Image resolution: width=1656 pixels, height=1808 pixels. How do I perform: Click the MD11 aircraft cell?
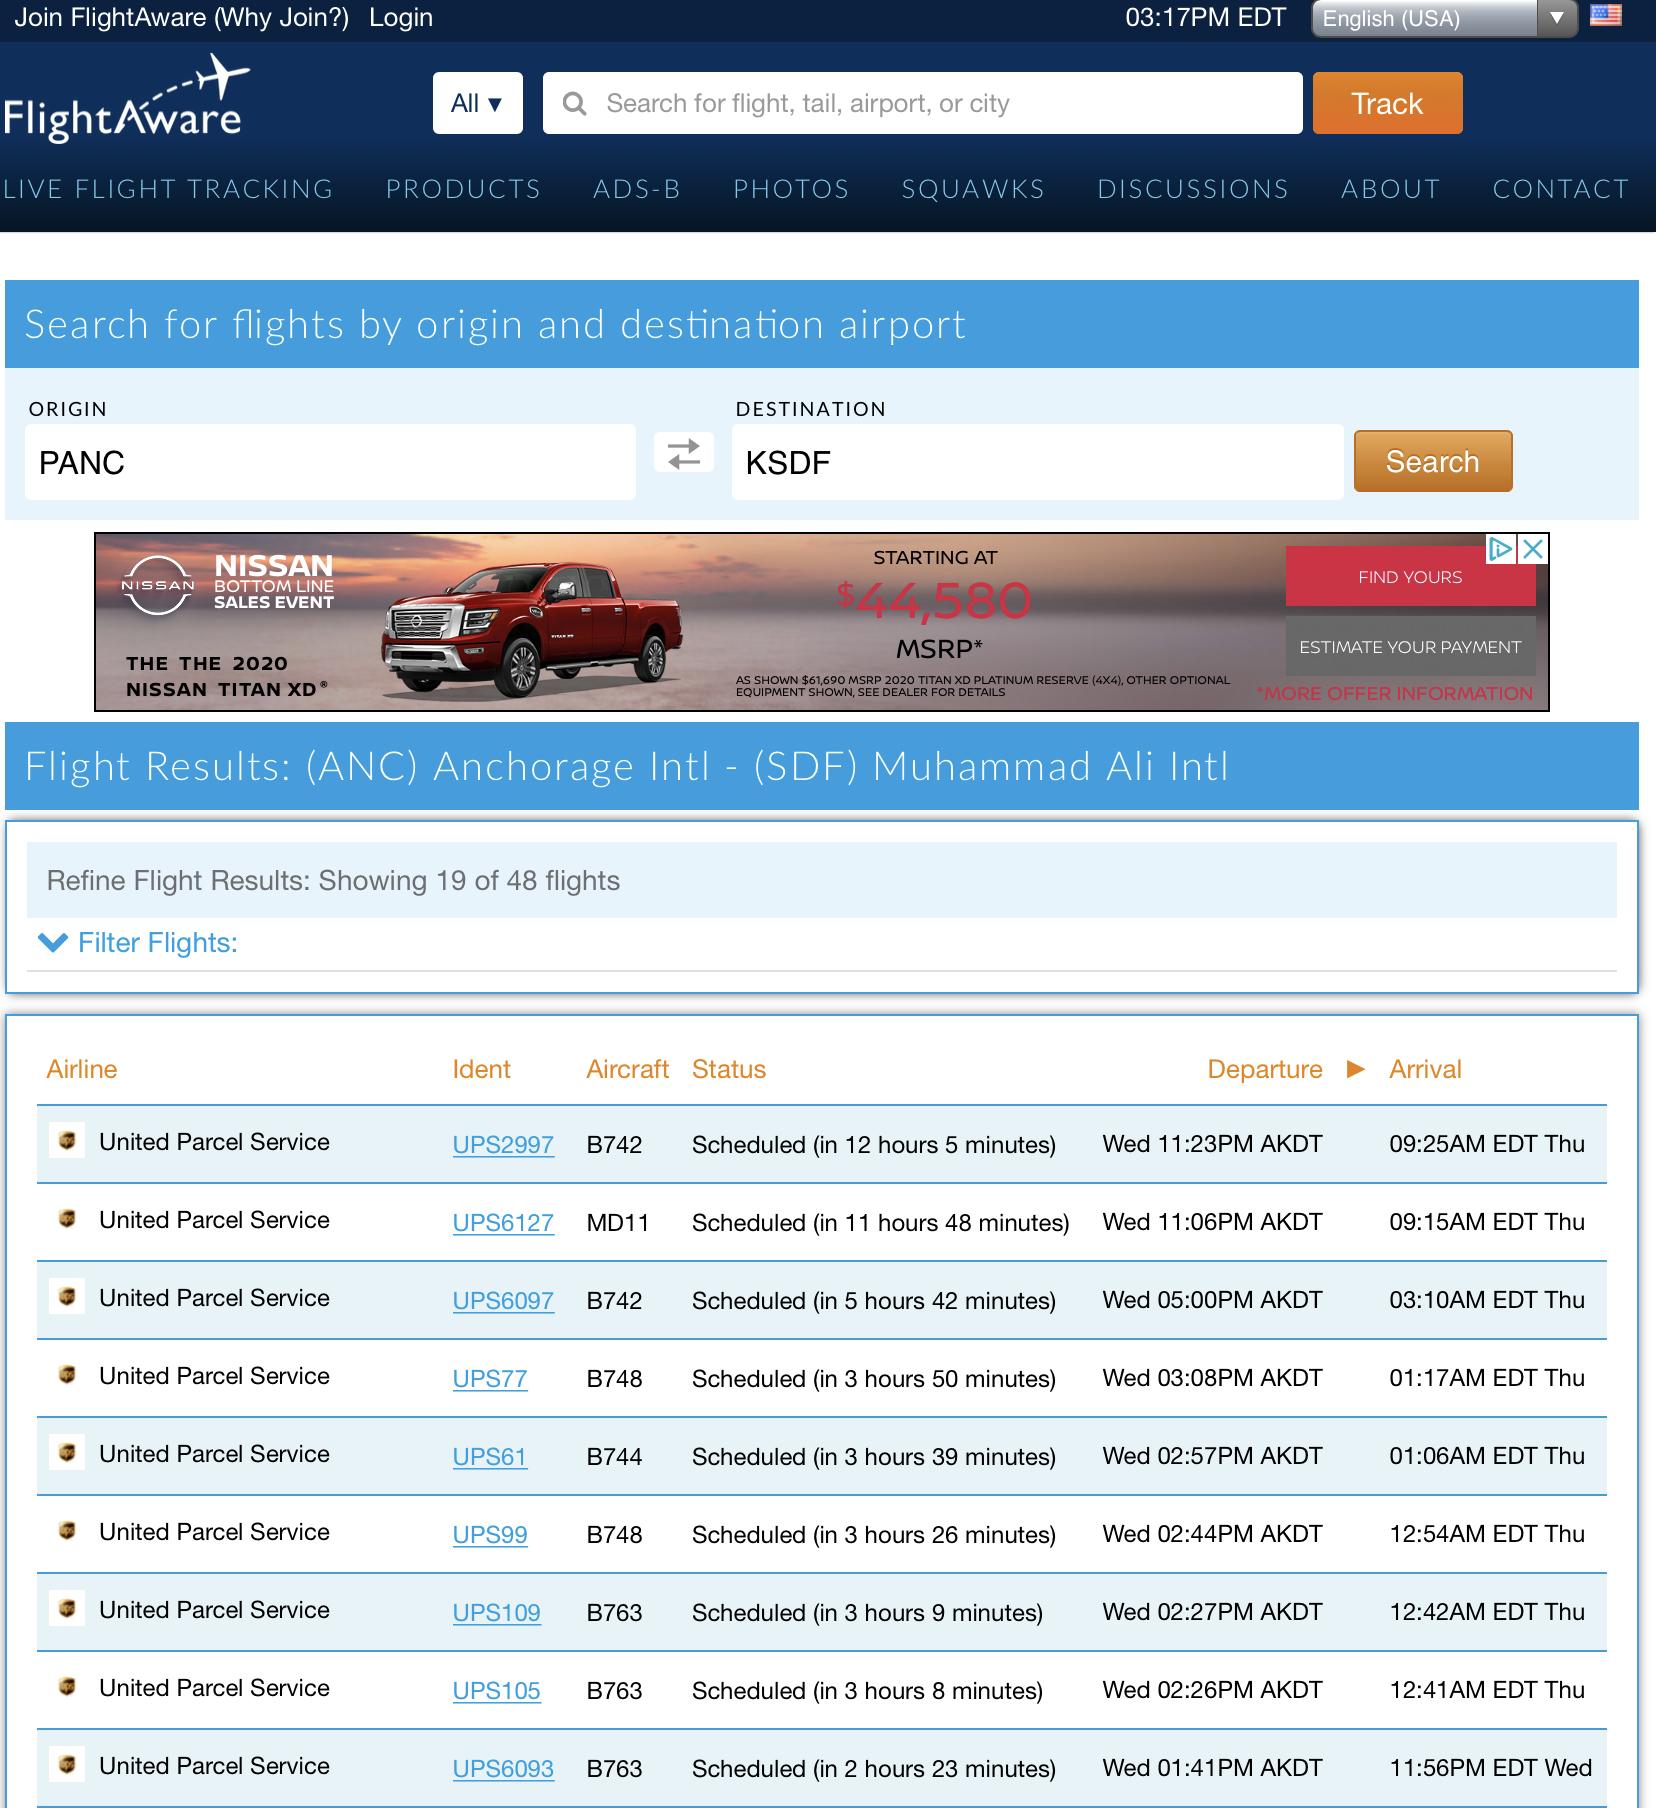(618, 1222)
